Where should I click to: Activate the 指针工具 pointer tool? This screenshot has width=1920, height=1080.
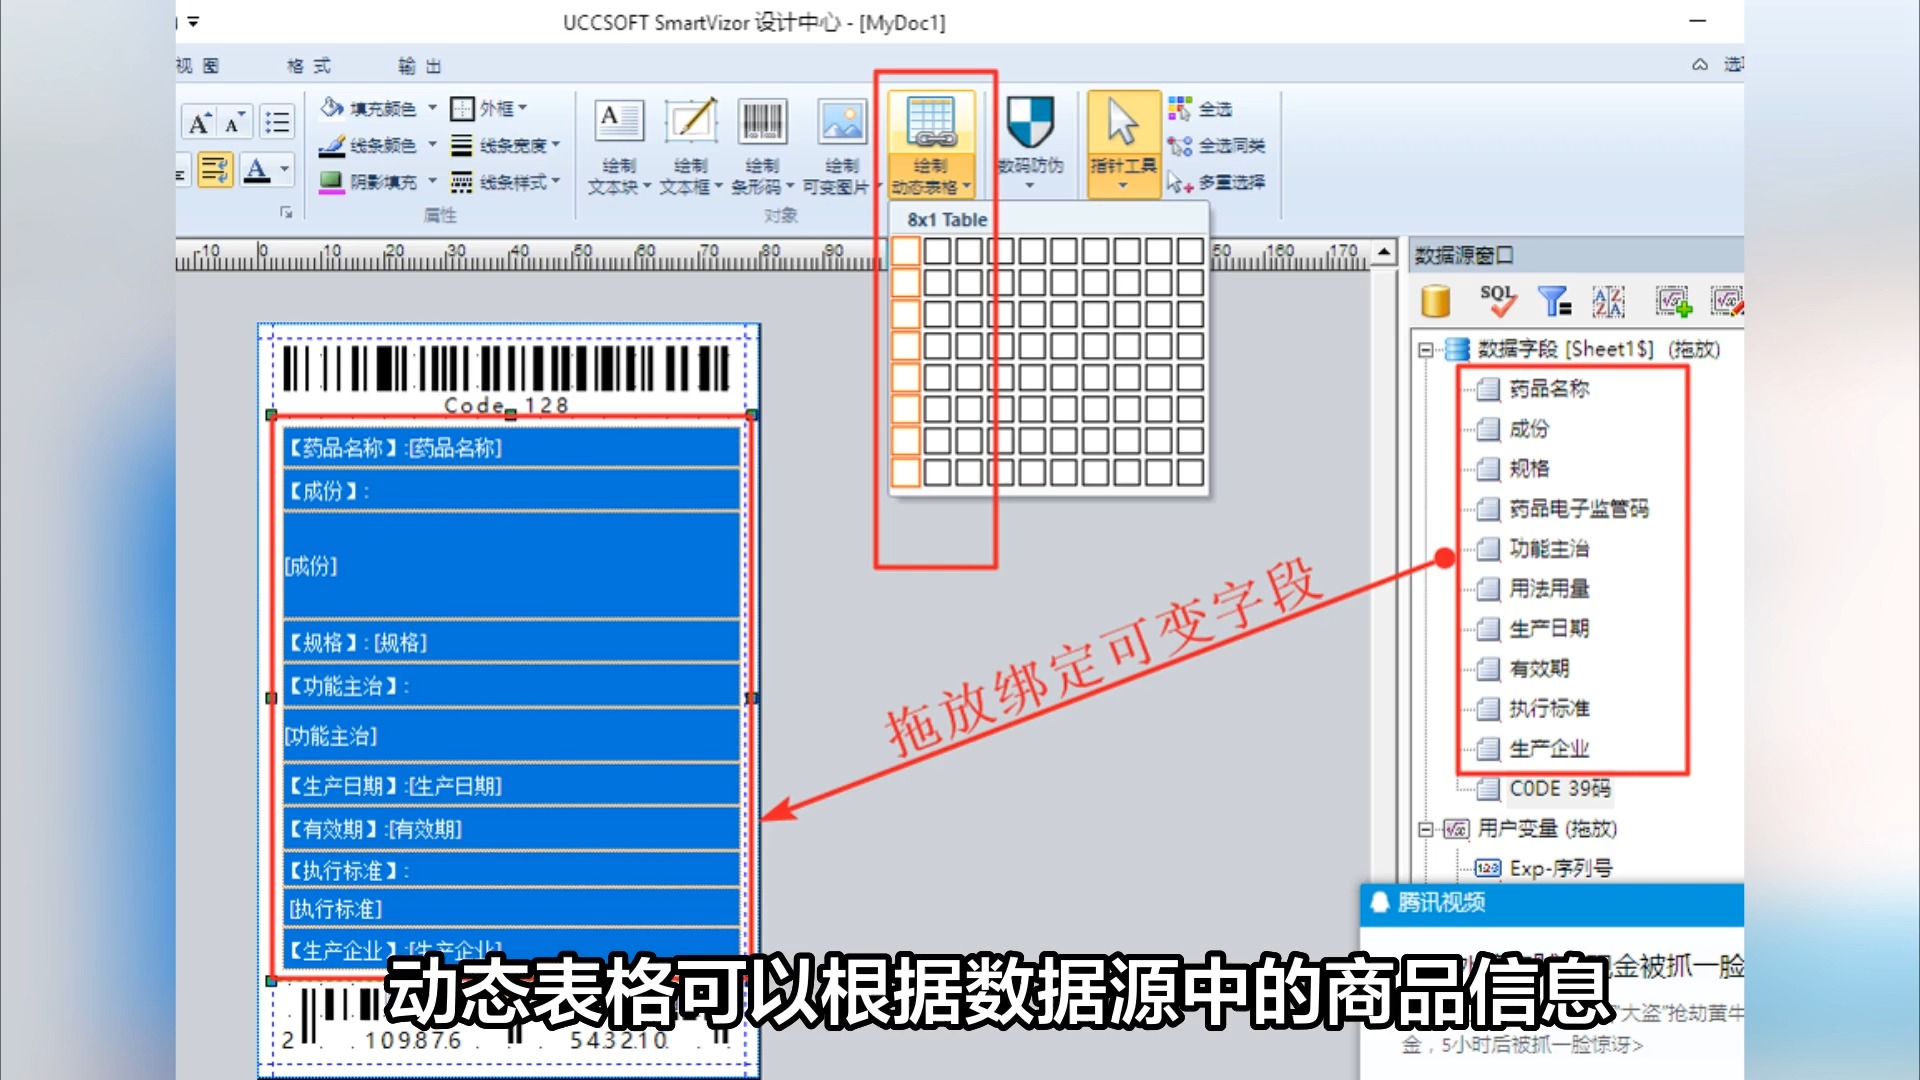[1123, 145]
